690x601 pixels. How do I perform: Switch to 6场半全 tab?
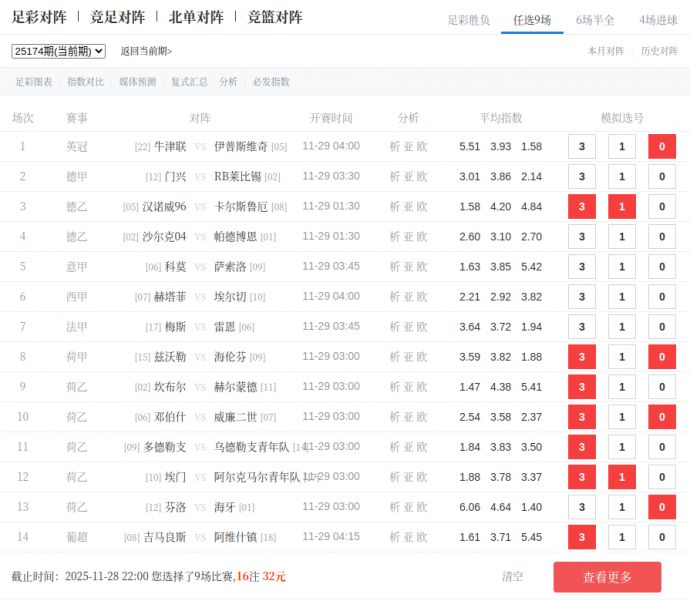tap(595, 20)
